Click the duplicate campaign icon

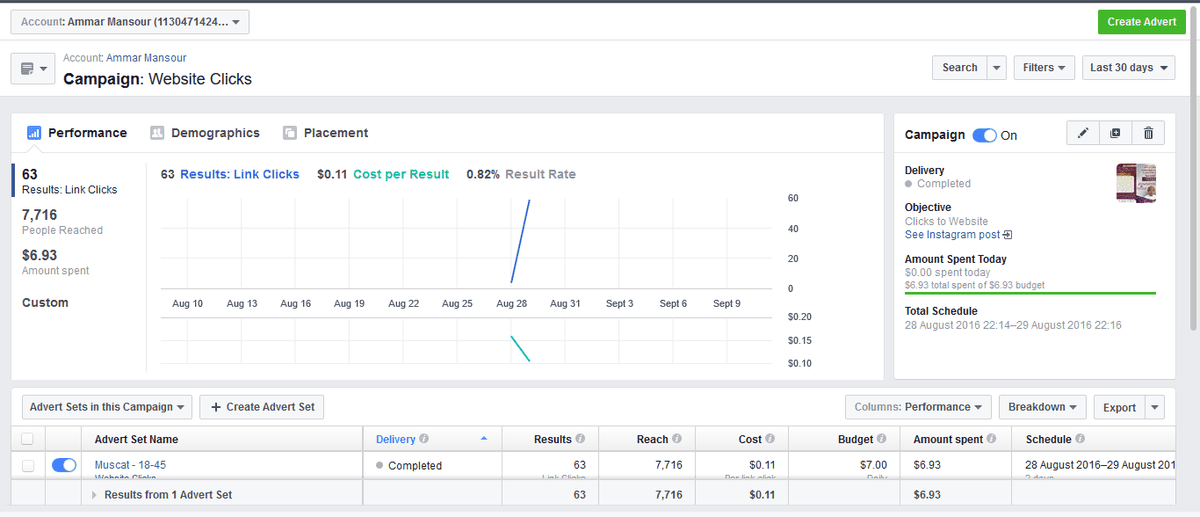coord(1116,134)
